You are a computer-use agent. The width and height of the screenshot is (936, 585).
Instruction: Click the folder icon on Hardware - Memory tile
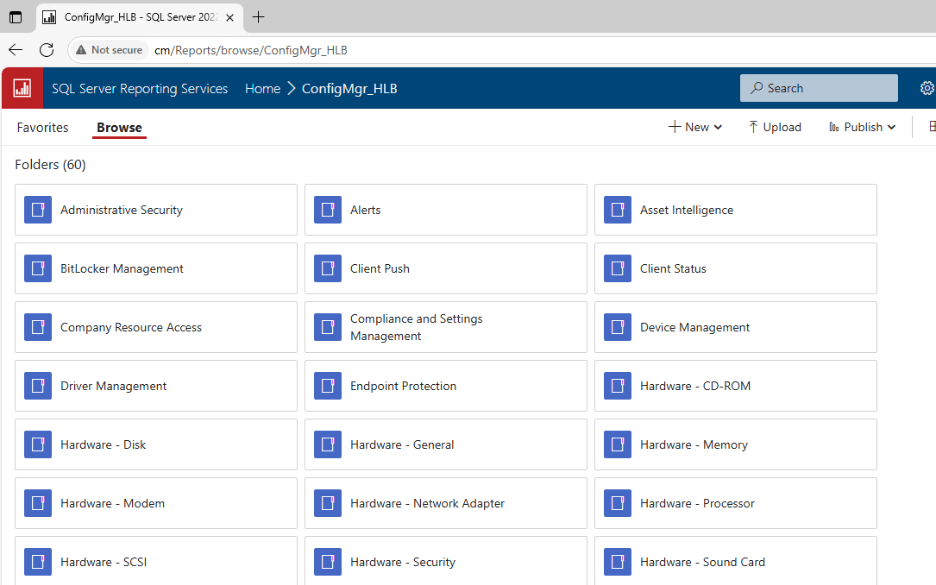point(617,444)
